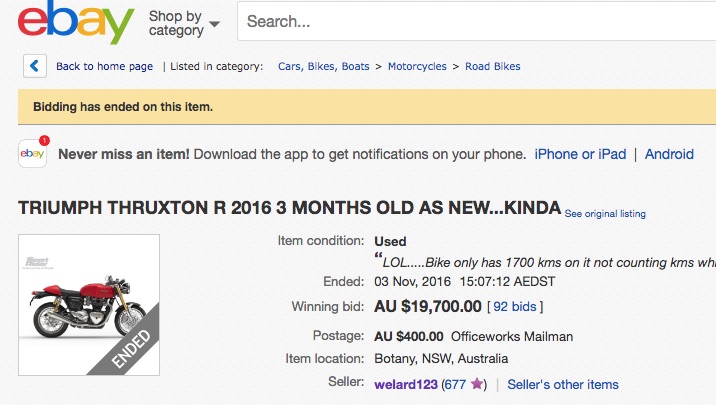Open seller welard123 profile

[405, 384]
